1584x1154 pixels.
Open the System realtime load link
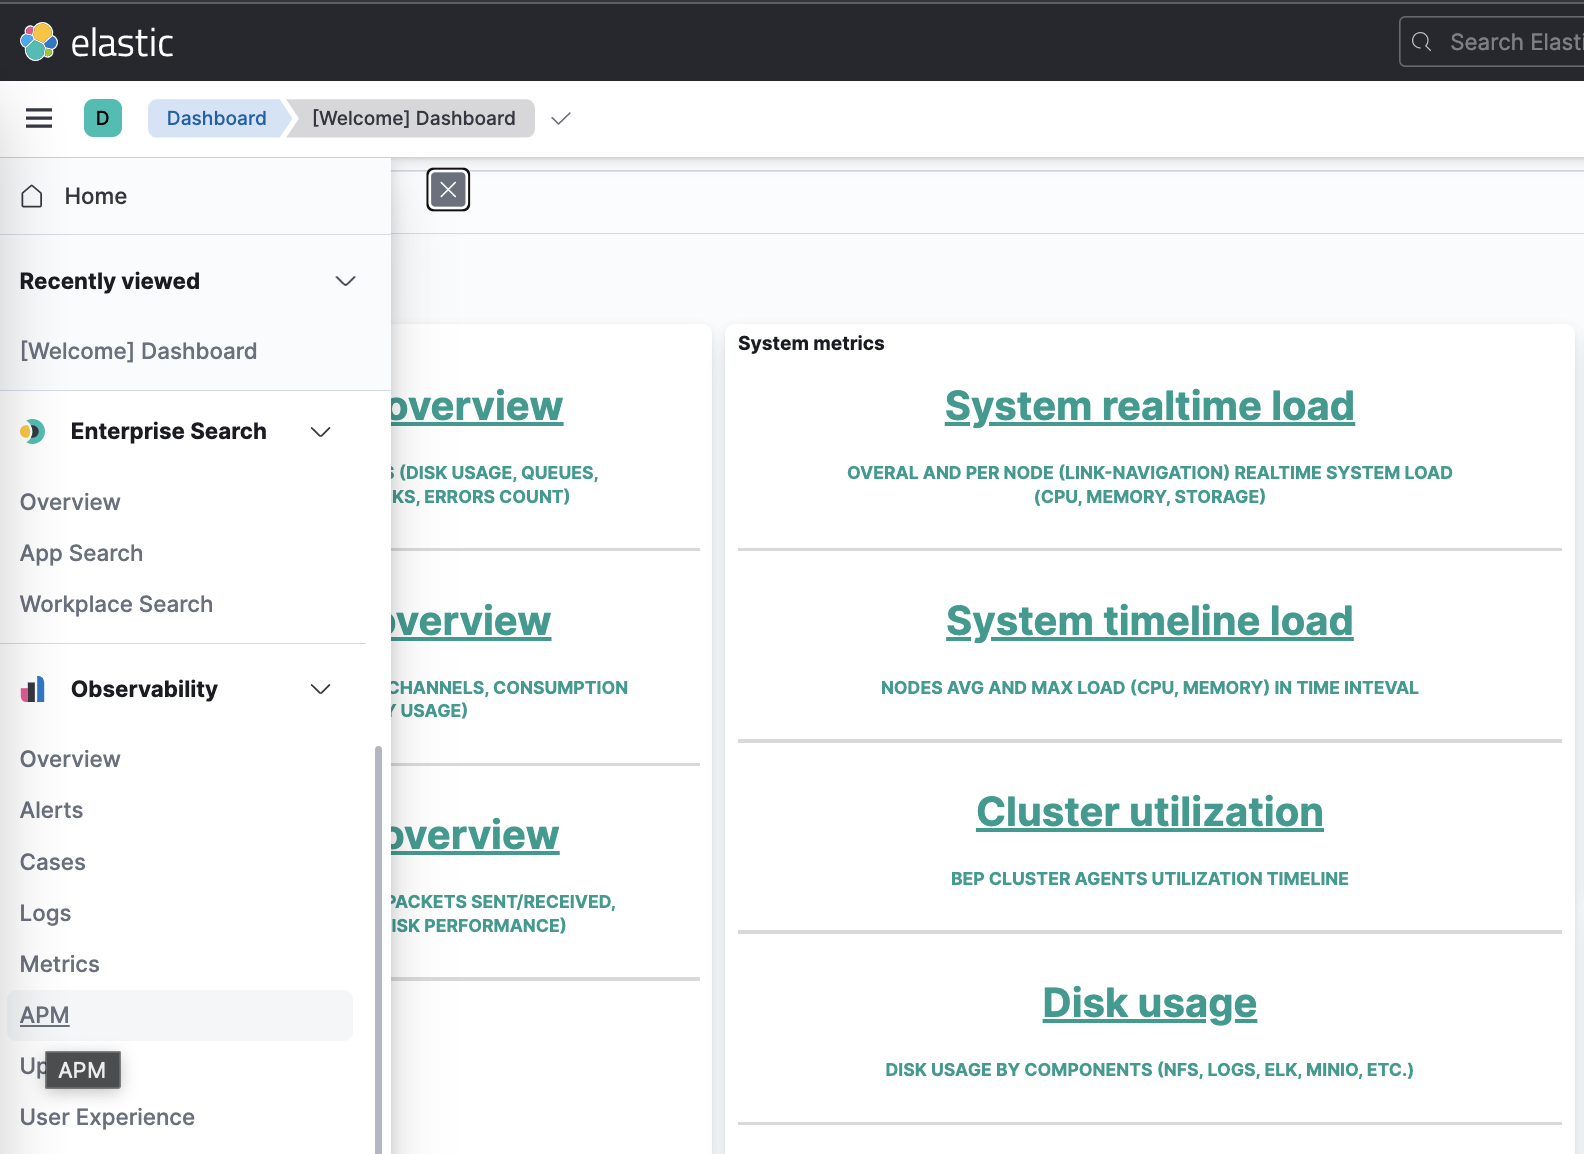(1150, 406)
